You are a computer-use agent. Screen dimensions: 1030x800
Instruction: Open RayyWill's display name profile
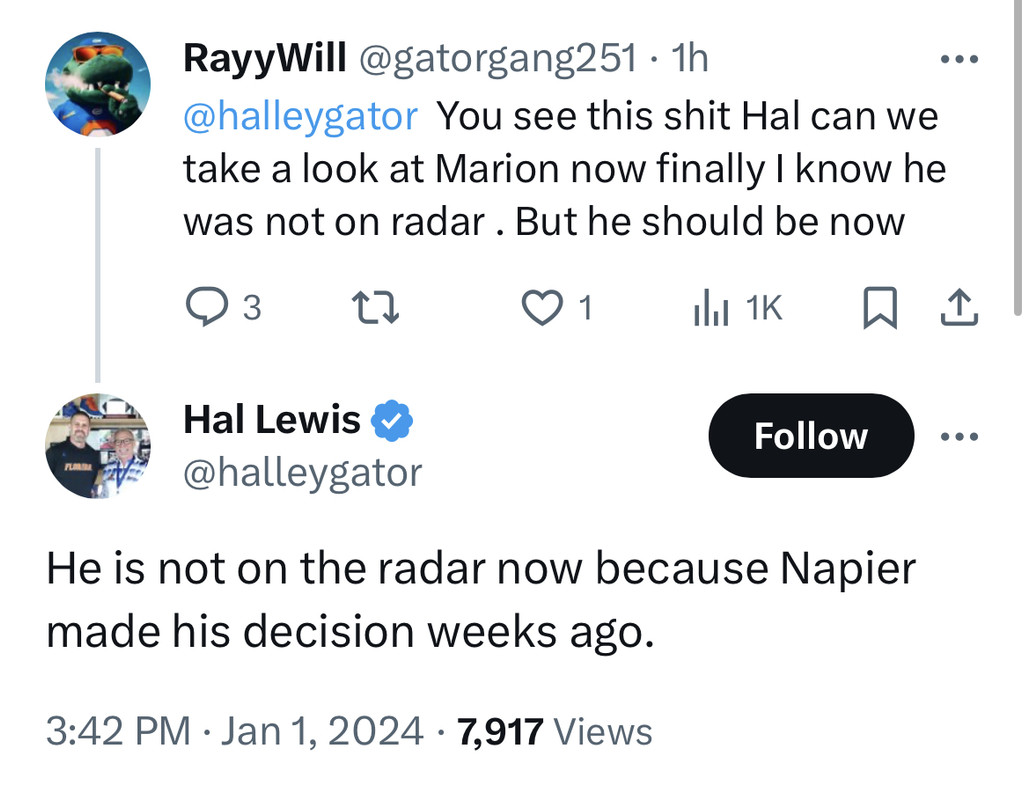[264, 59]
